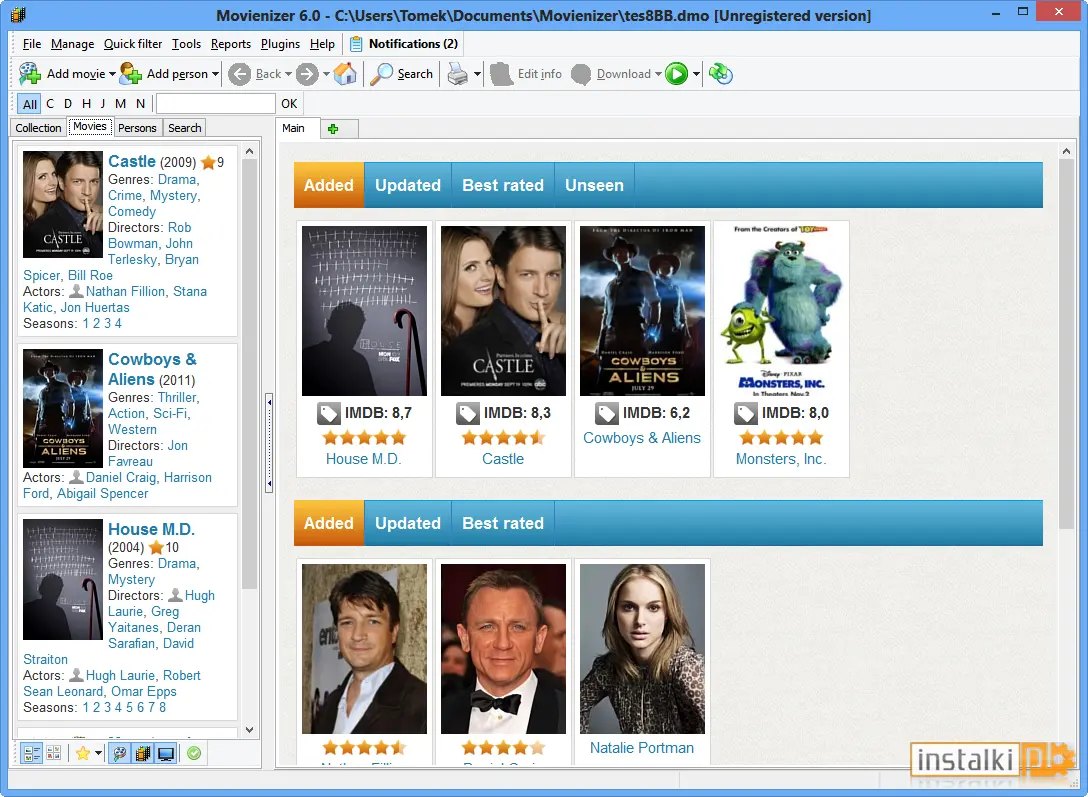1088x797 pixels.
Task: Toggle the movies film-reel filter icon
Action: click(120, 753)
